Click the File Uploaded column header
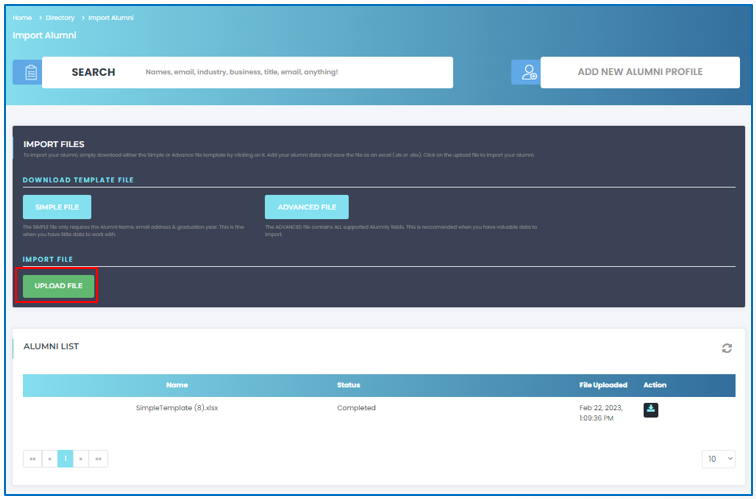This screenshot has height=499, width=756. coord(603,385)
